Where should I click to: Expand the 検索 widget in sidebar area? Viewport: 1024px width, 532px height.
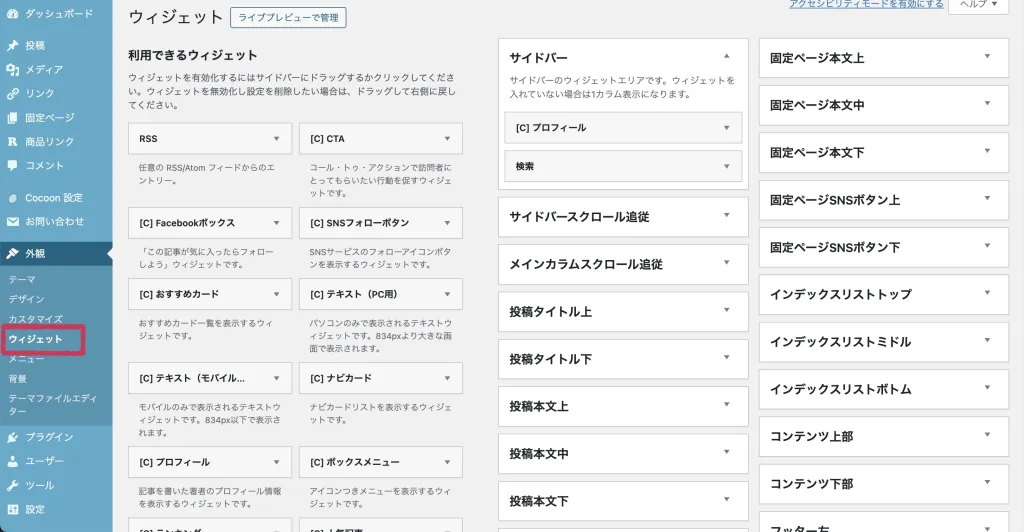(x=726, y=166)
